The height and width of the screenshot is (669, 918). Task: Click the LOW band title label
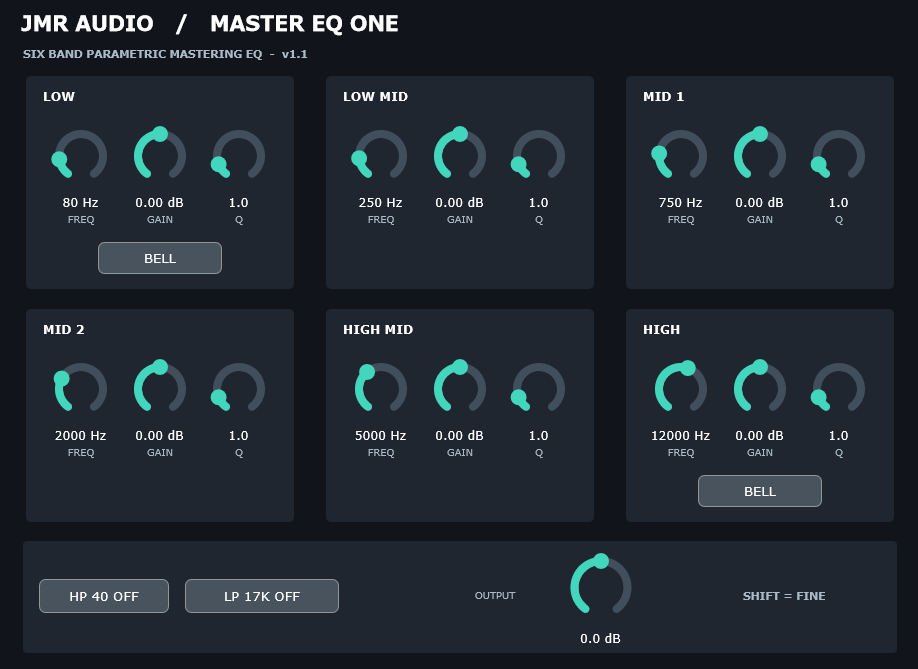pyautogui.click(x=59, y=97)
